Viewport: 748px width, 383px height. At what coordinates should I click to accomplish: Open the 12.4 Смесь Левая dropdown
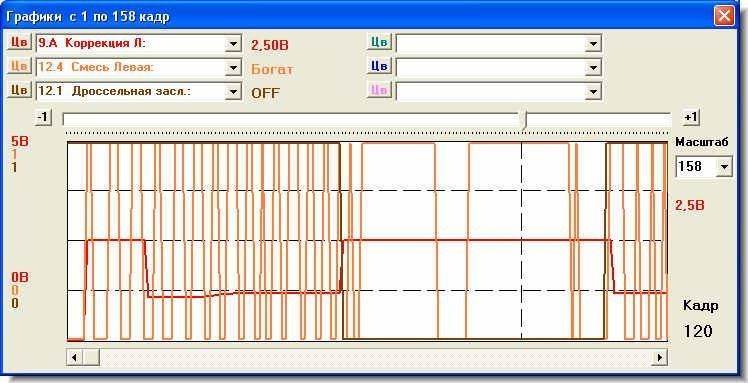point(233,68)
